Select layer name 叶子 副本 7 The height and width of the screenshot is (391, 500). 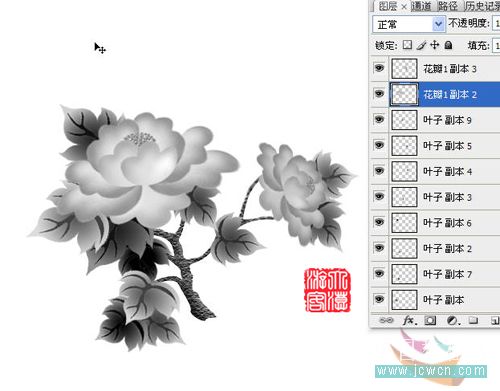pos(447,274)
